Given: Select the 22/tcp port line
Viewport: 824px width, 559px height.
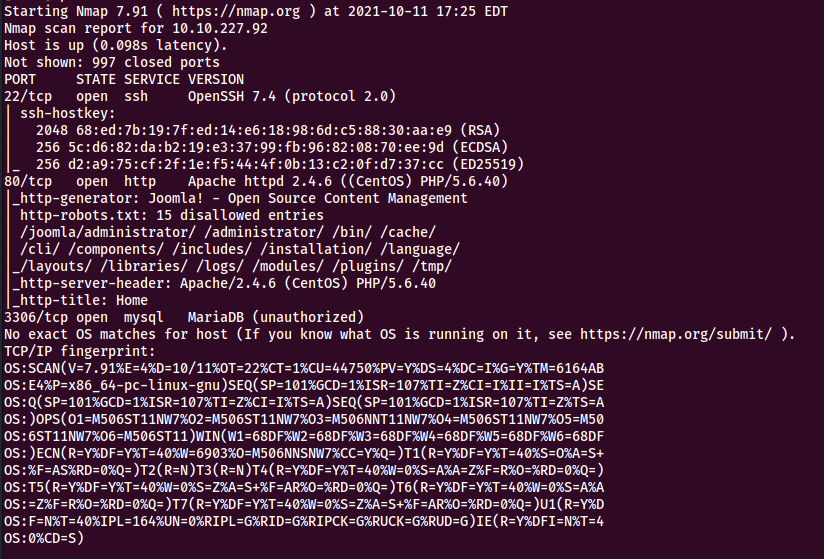Looking at the screenshot, I should tap(200, 97).
